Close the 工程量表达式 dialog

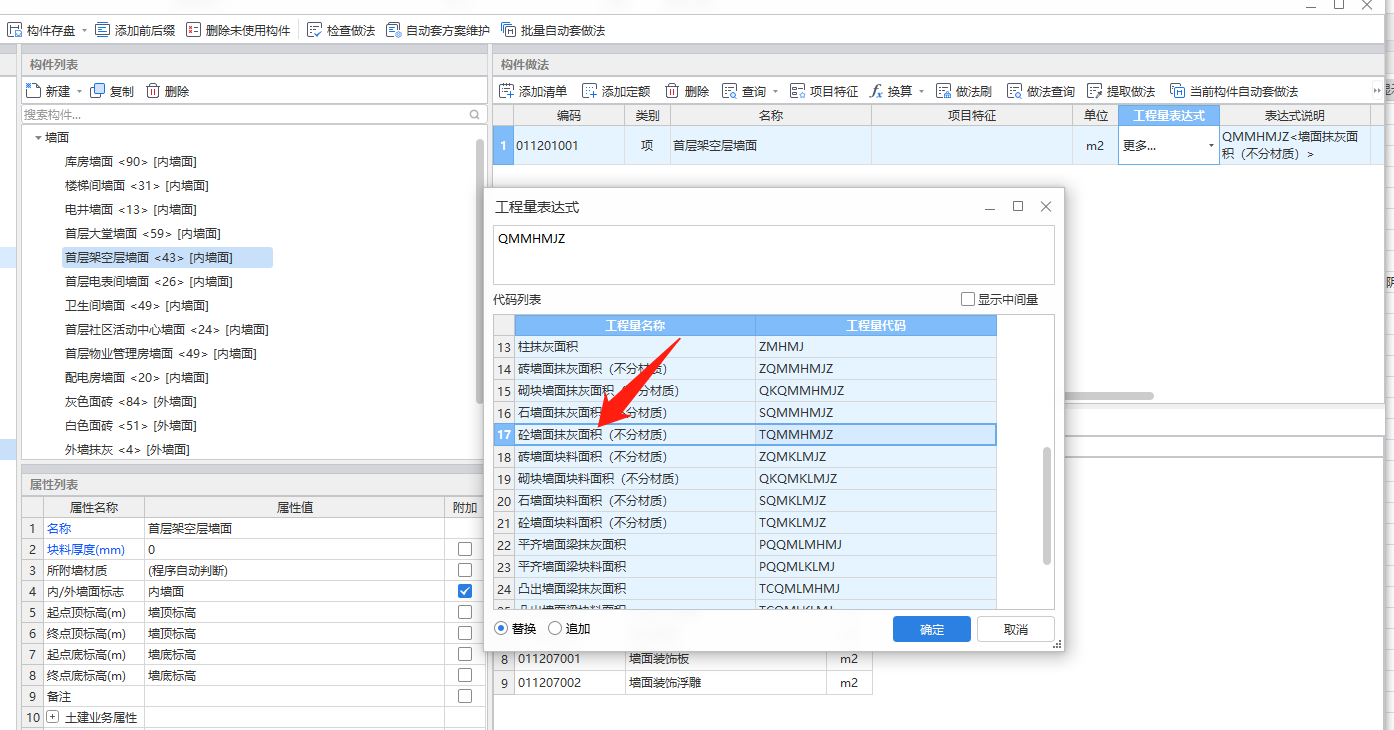[1046, 206]
